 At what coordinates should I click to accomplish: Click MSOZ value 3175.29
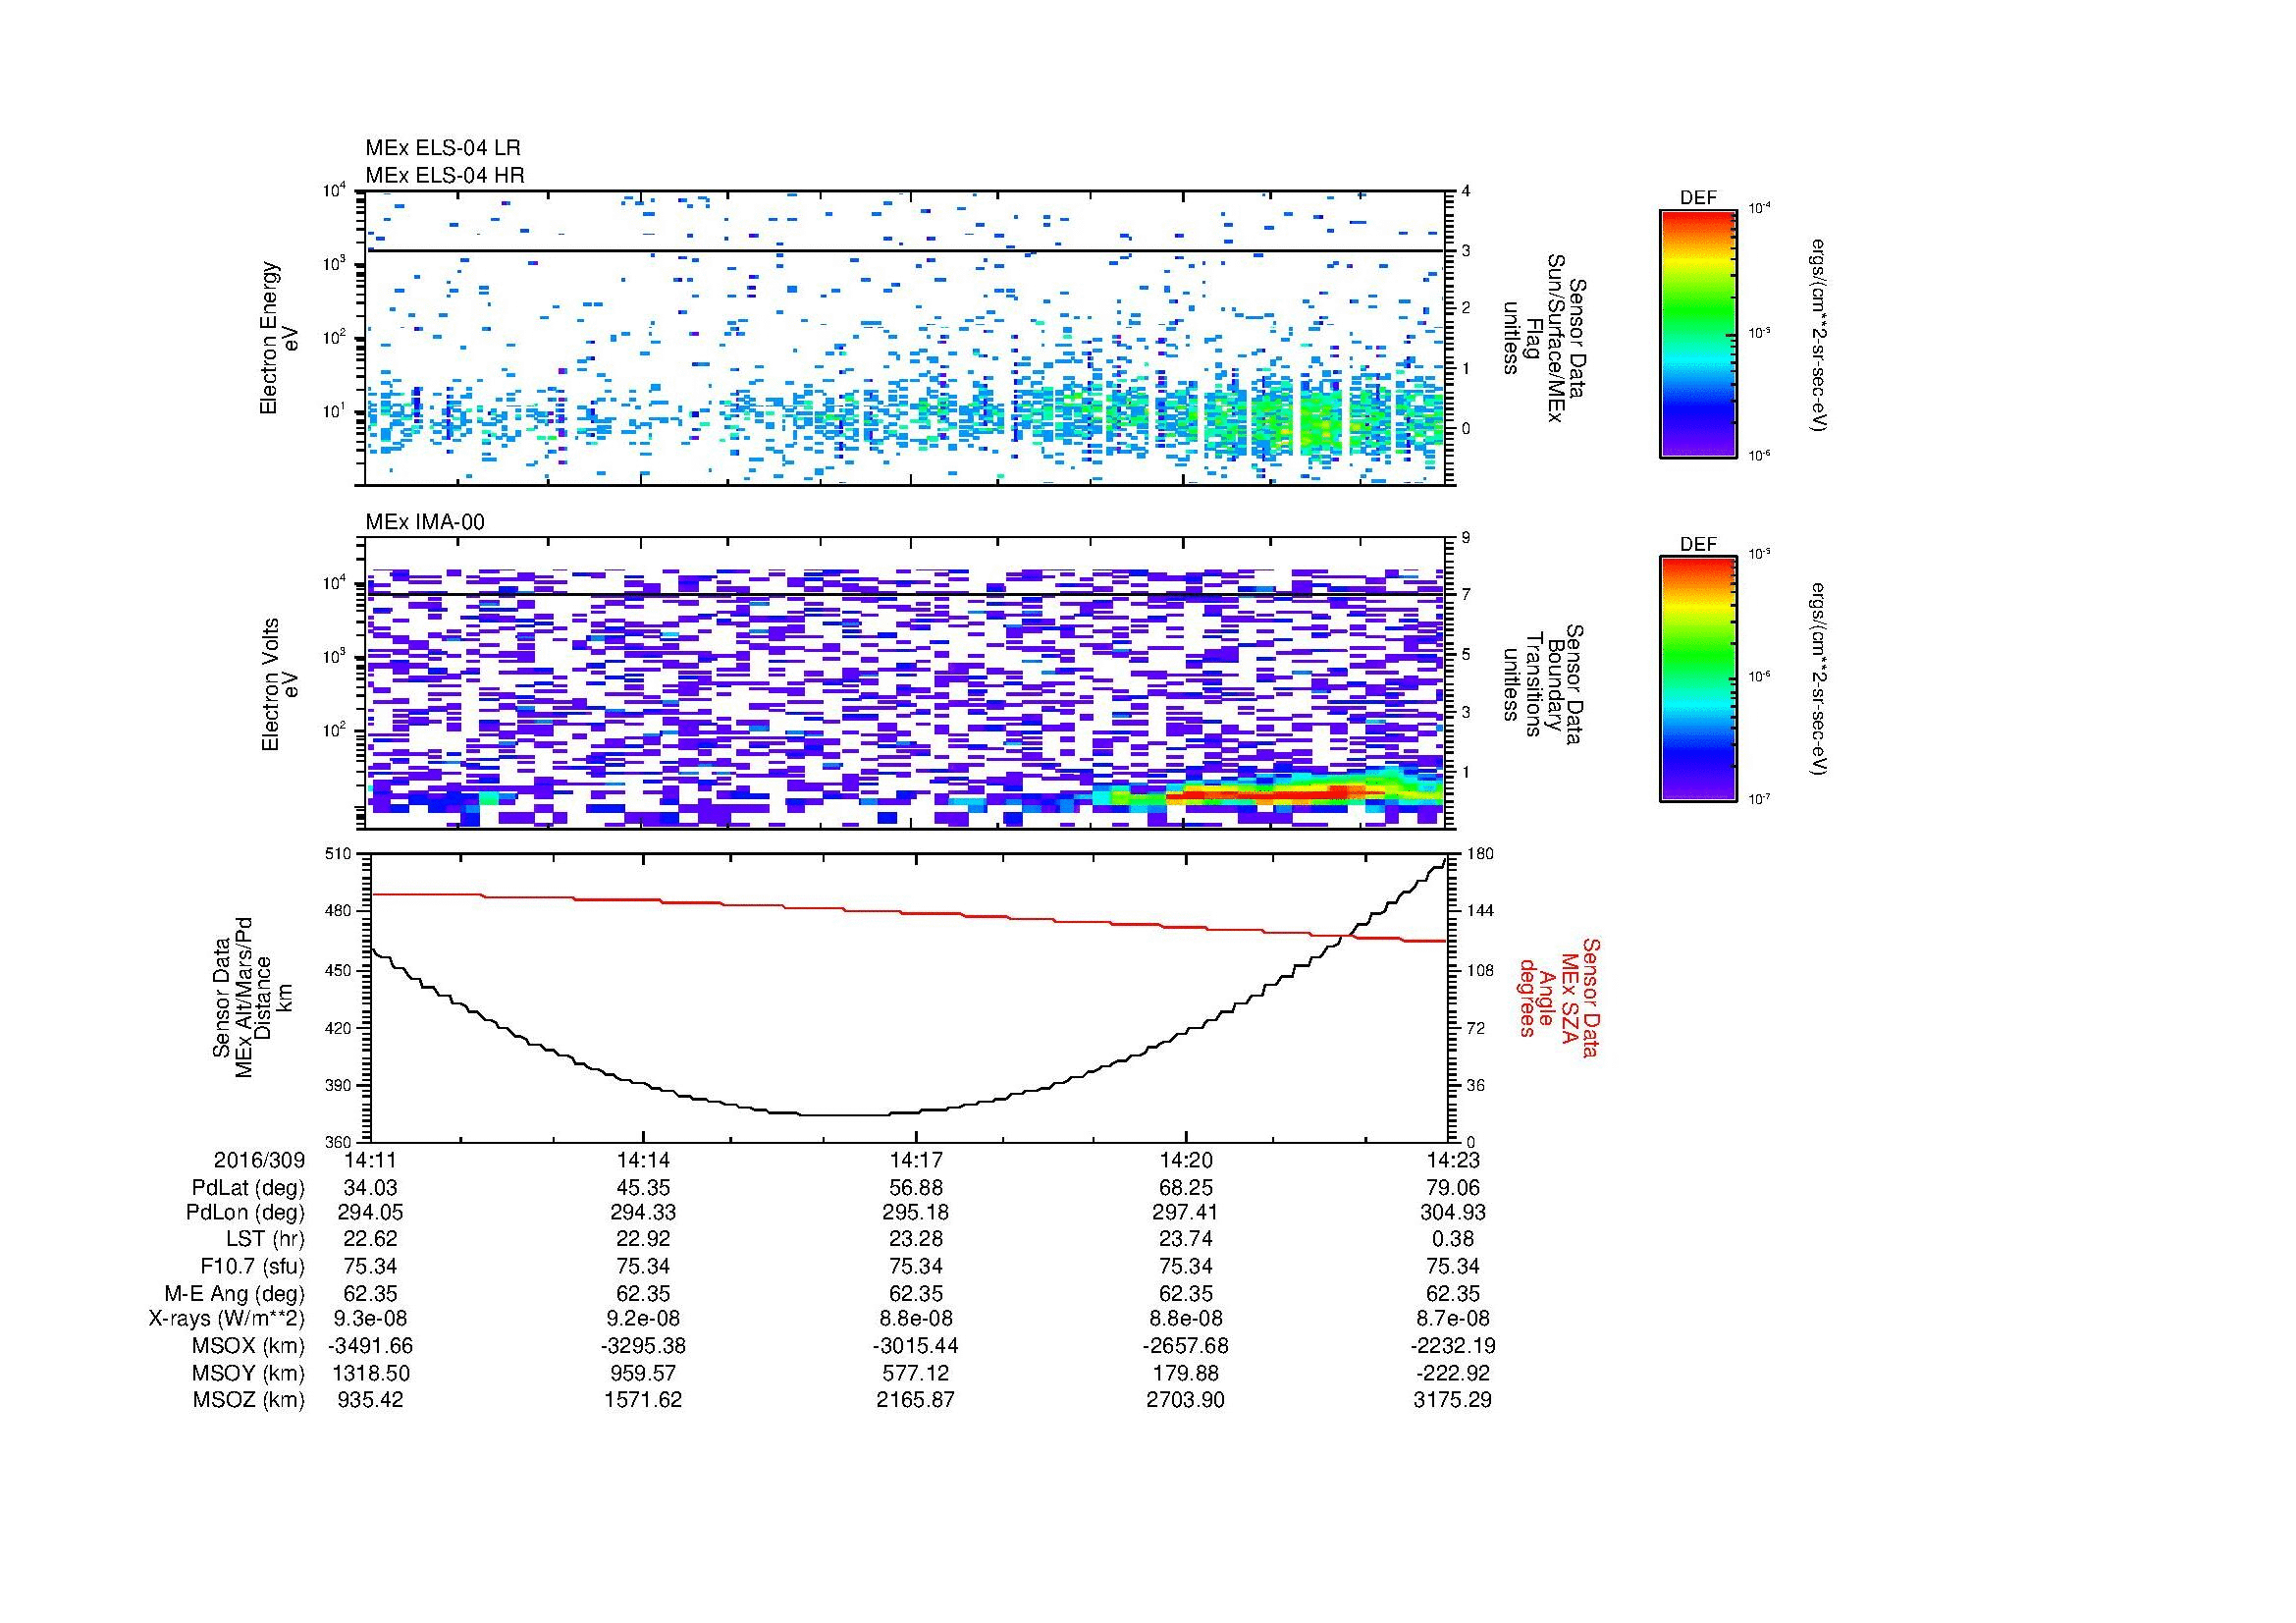point(1453,1400)
